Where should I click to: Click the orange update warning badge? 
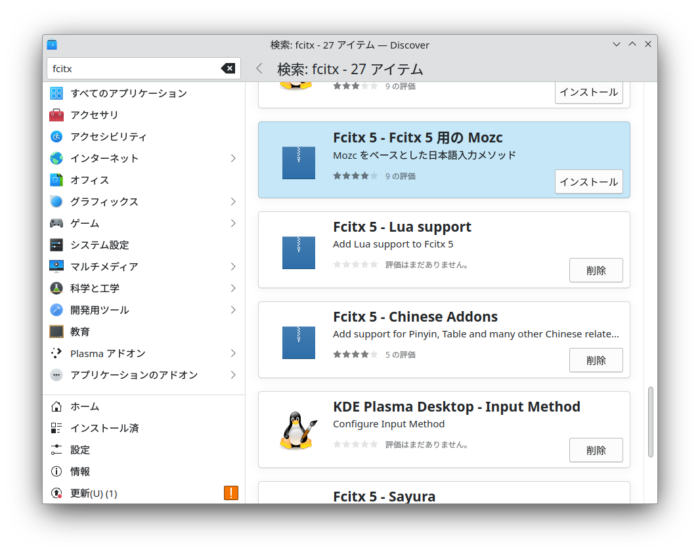pyautogui.click(x=231, y=493)
